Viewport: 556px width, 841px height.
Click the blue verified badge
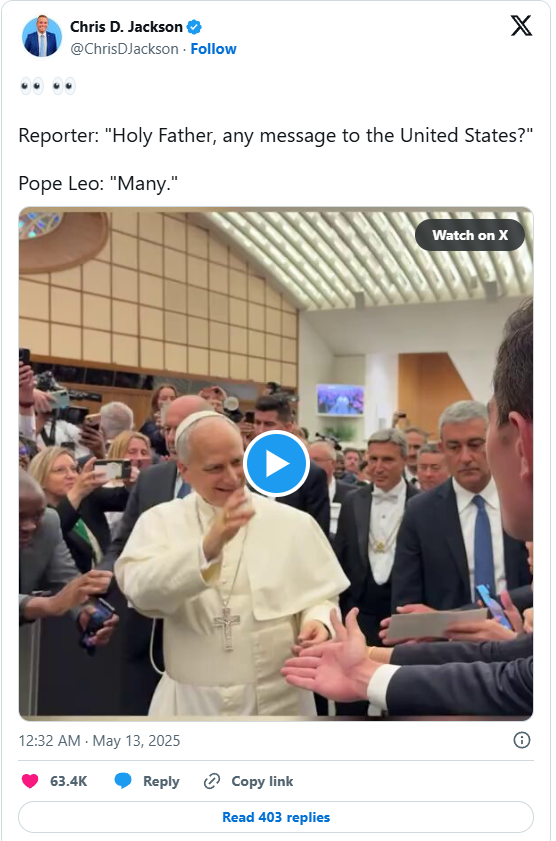(x=194, y=26)
